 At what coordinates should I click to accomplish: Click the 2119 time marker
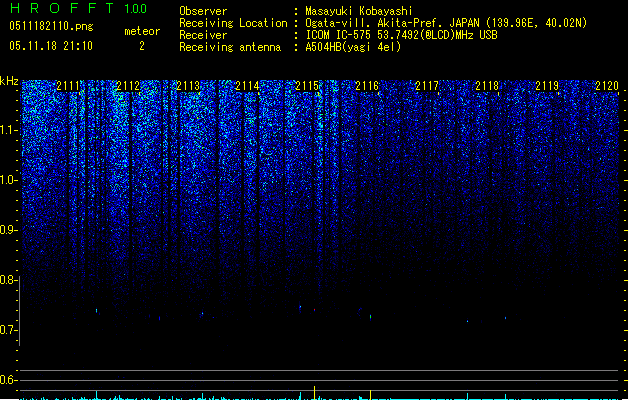(x=547, y=86)
